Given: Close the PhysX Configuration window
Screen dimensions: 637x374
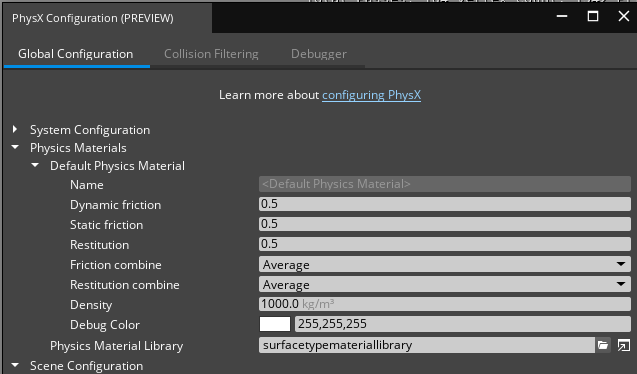Looking at the screenshot, I should pos(624,16).
